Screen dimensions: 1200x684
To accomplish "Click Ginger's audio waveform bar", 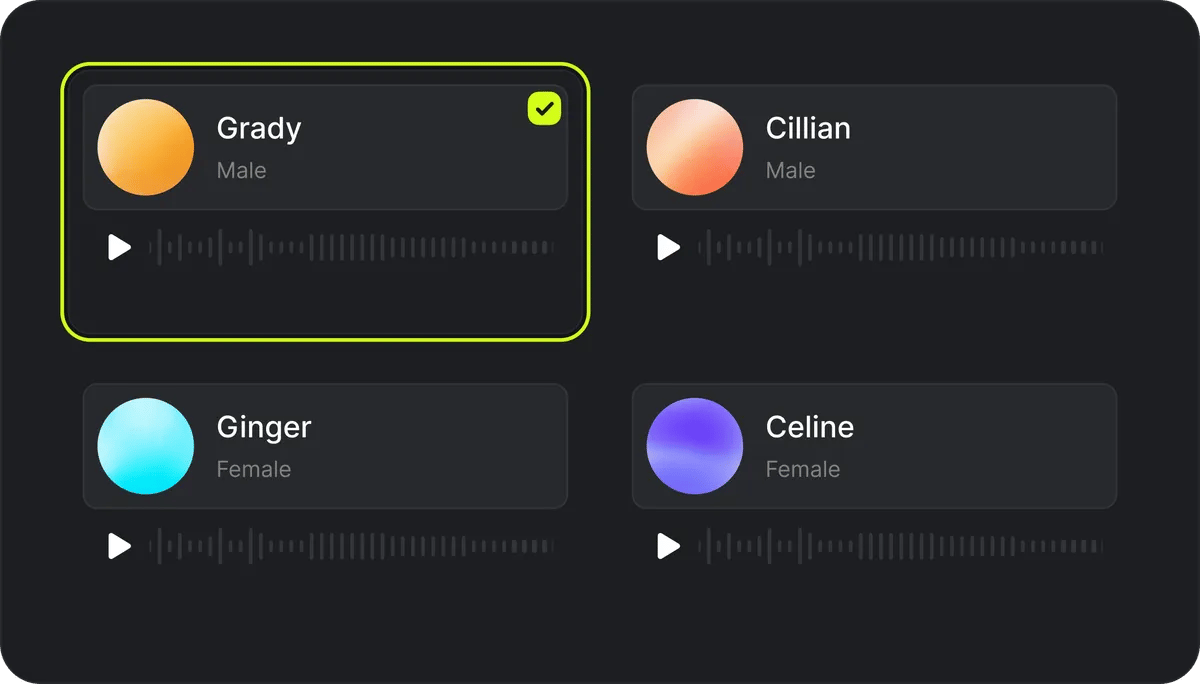I will pos(351,546).
